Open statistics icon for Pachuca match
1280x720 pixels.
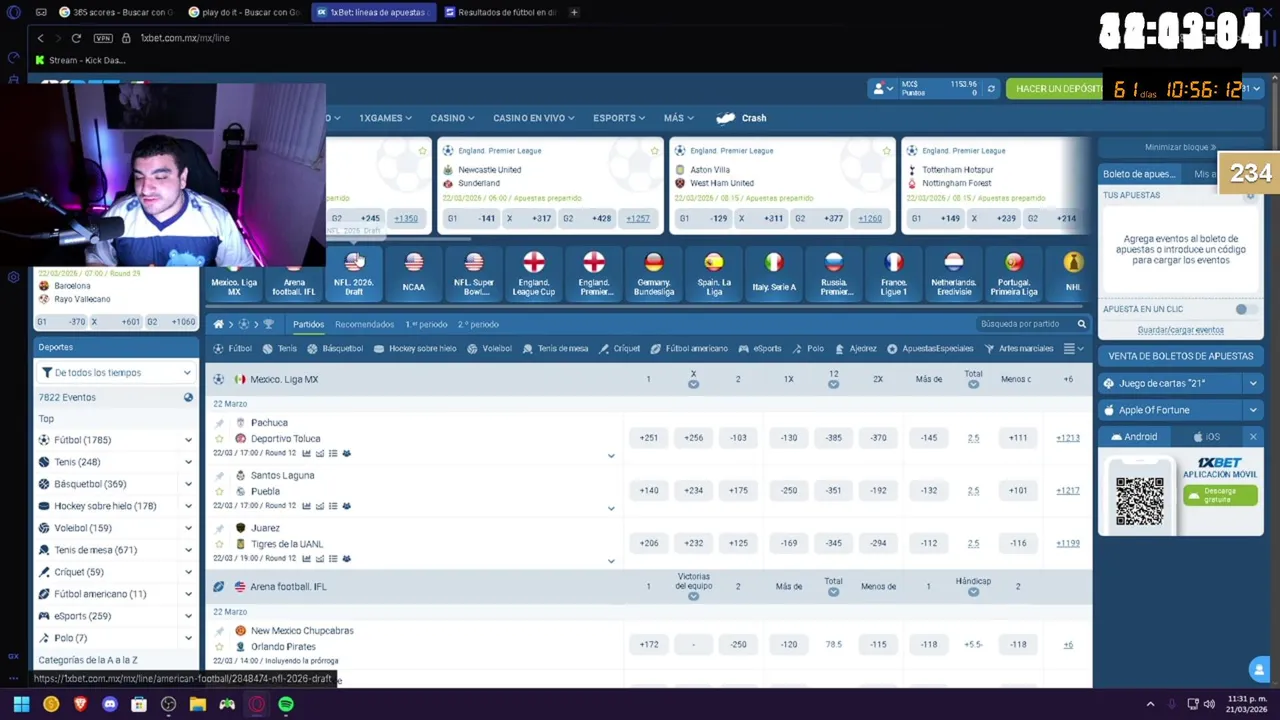(306, 454)
